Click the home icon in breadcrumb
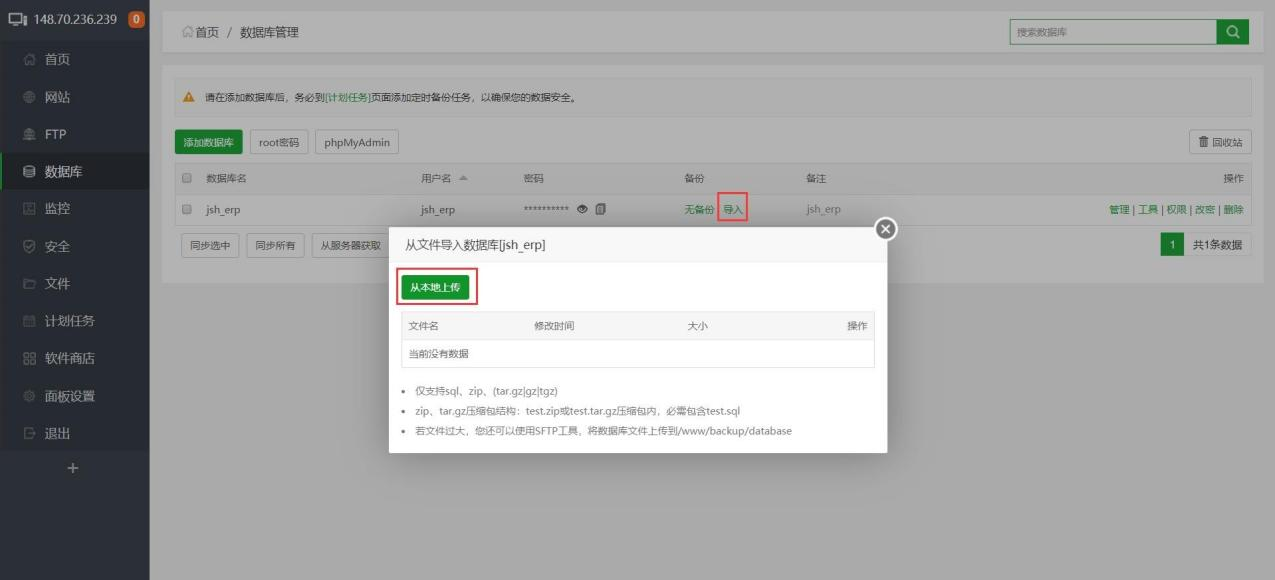Image resolution: width=1275 pixels, height=580 pixels. 187,33
